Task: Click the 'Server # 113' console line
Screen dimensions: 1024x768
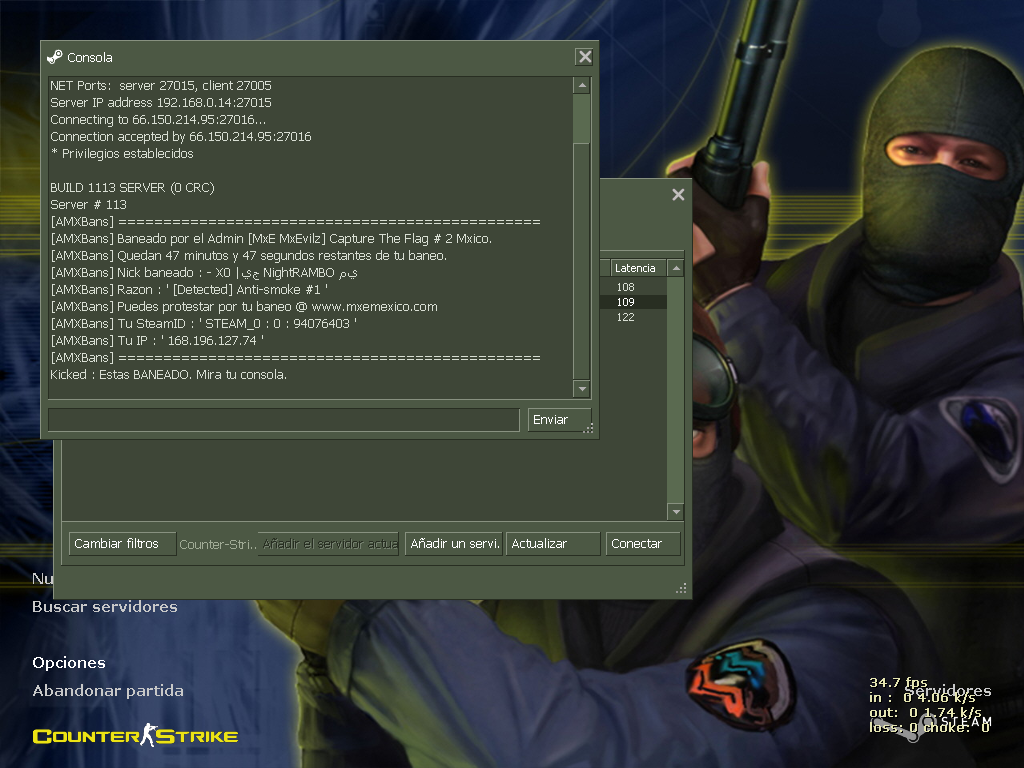Action: [88, 205]
